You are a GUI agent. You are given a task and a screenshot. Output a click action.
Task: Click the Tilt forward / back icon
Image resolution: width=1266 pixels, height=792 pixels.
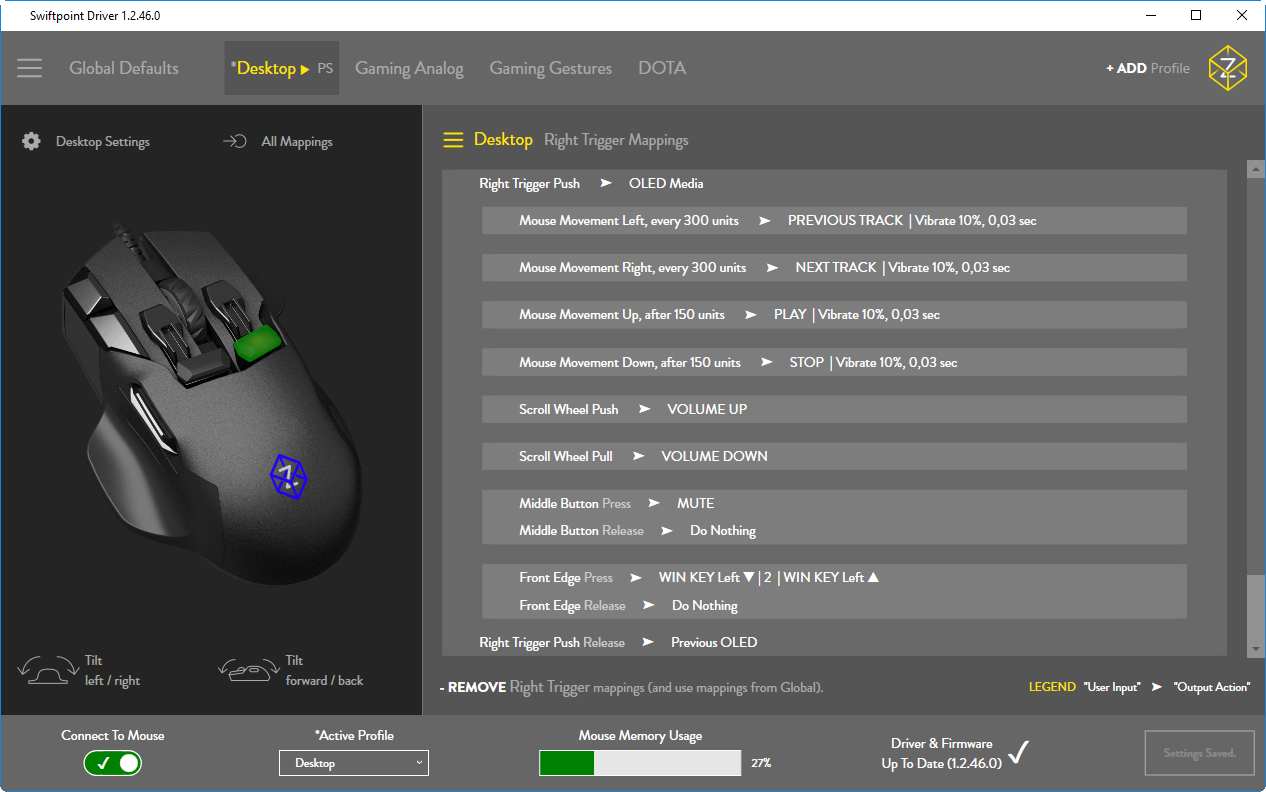point(248,670)
